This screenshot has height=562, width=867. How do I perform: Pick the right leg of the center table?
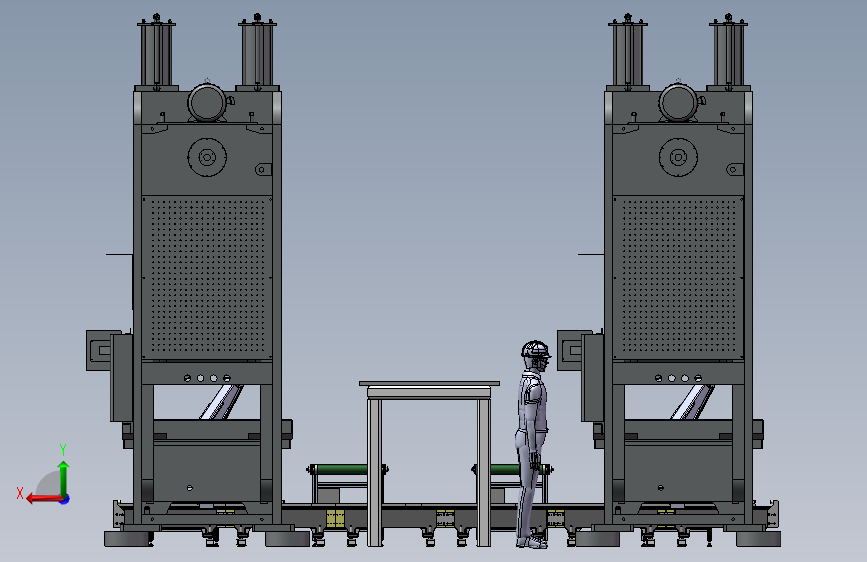[x=484, y=472]
